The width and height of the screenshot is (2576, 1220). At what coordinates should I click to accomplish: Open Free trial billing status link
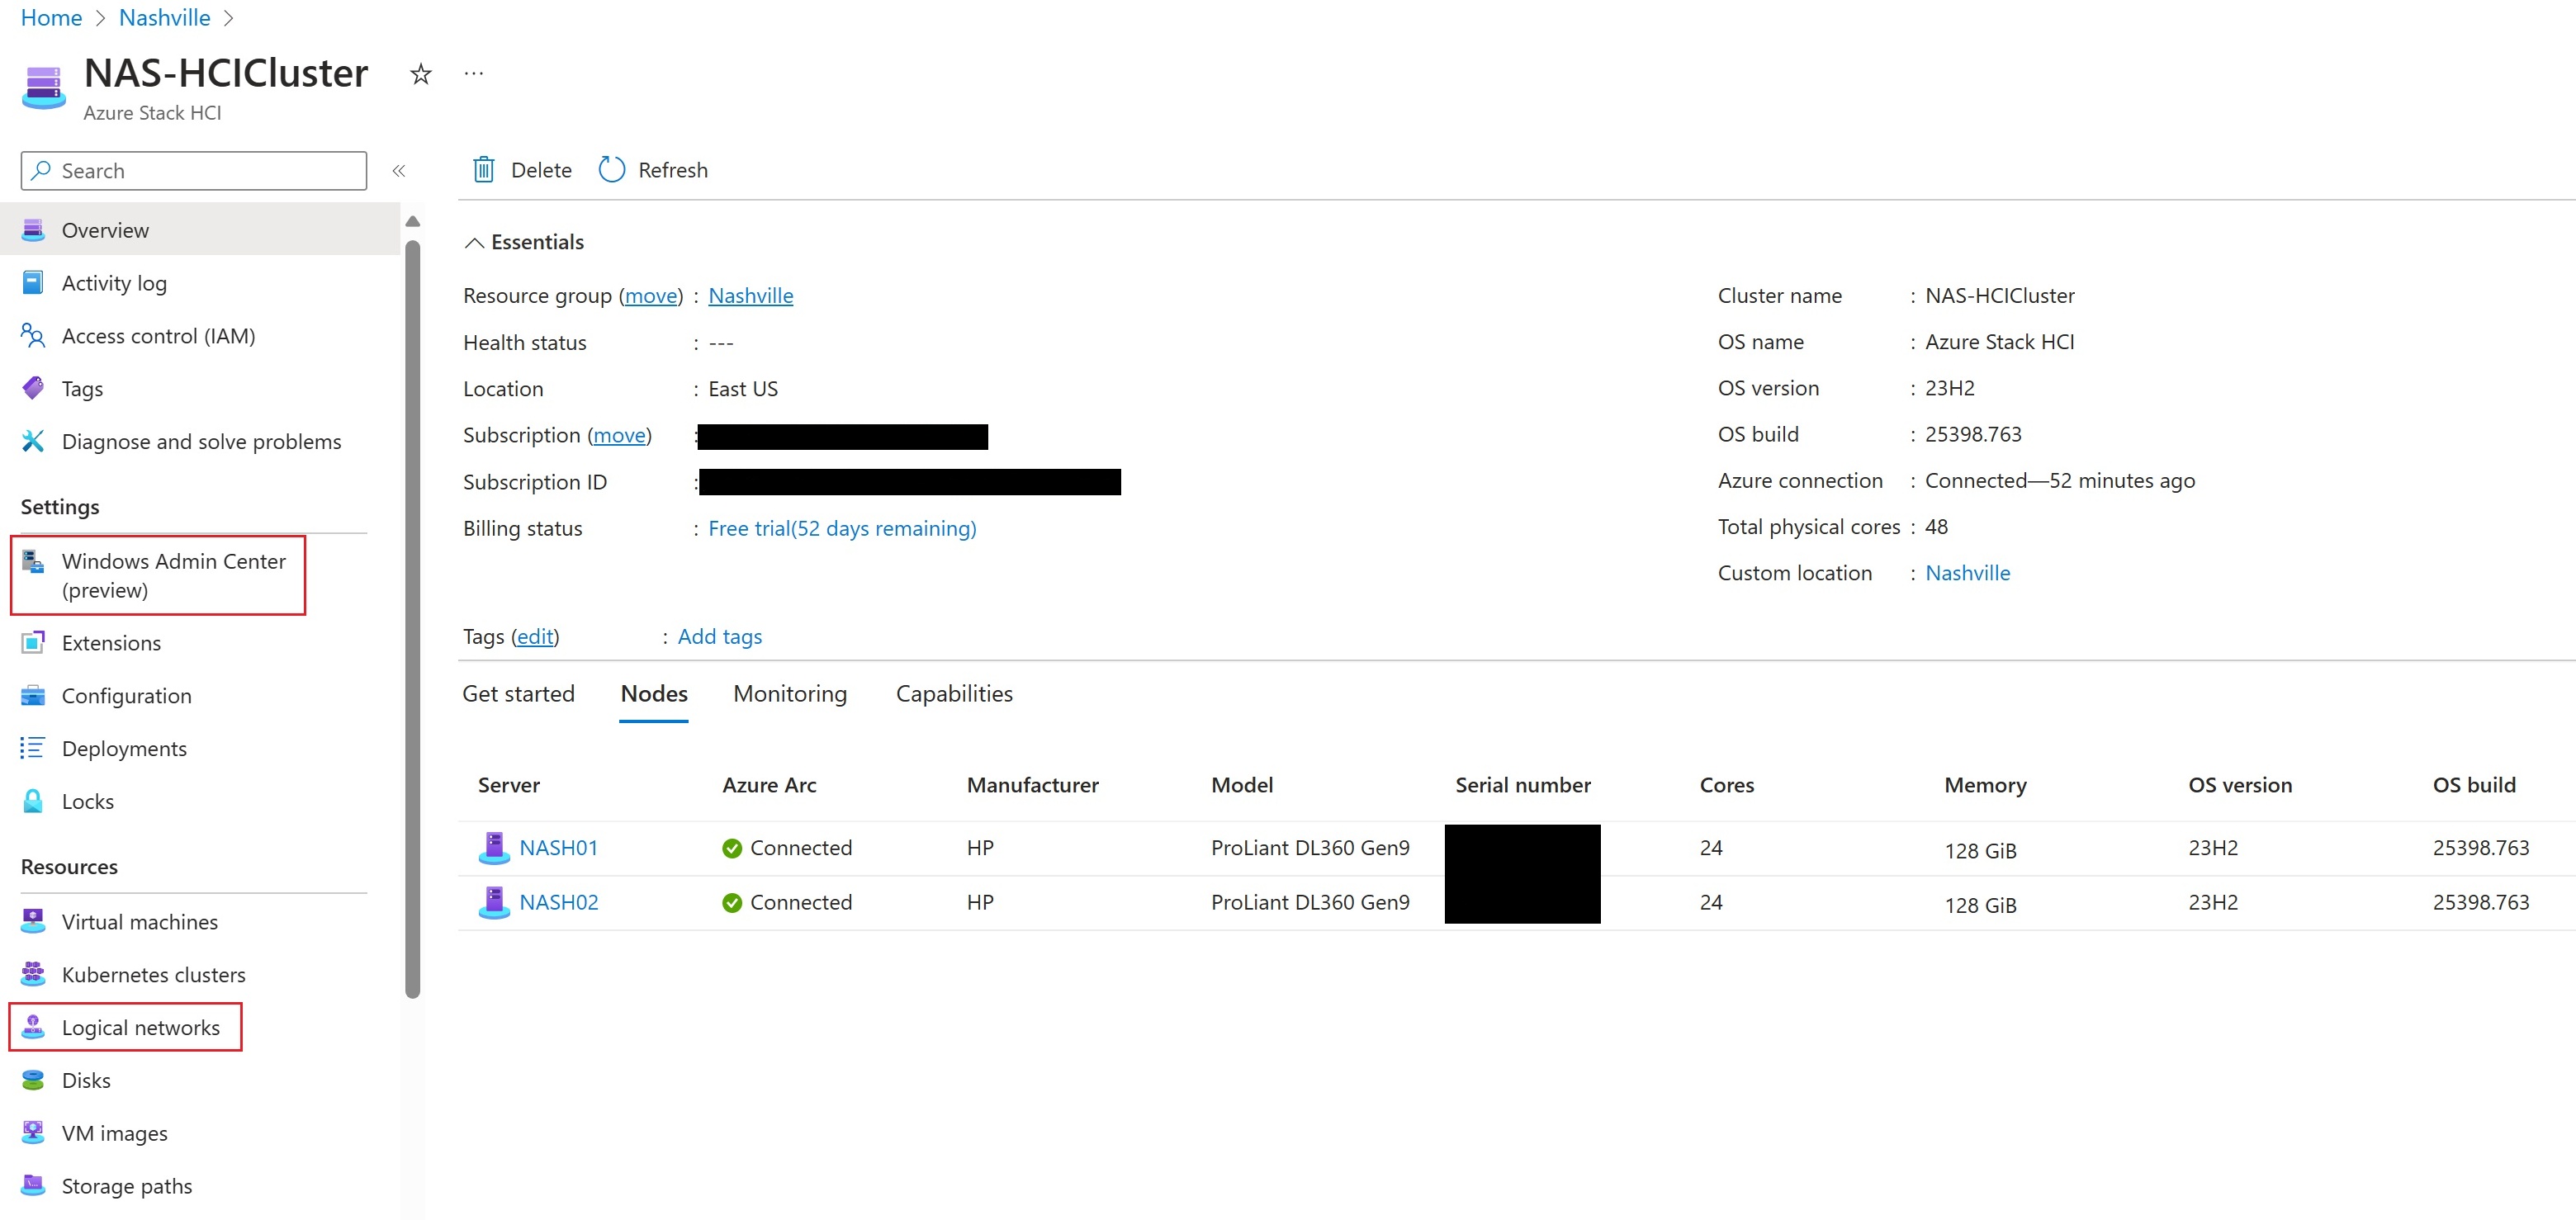[842, 528]
